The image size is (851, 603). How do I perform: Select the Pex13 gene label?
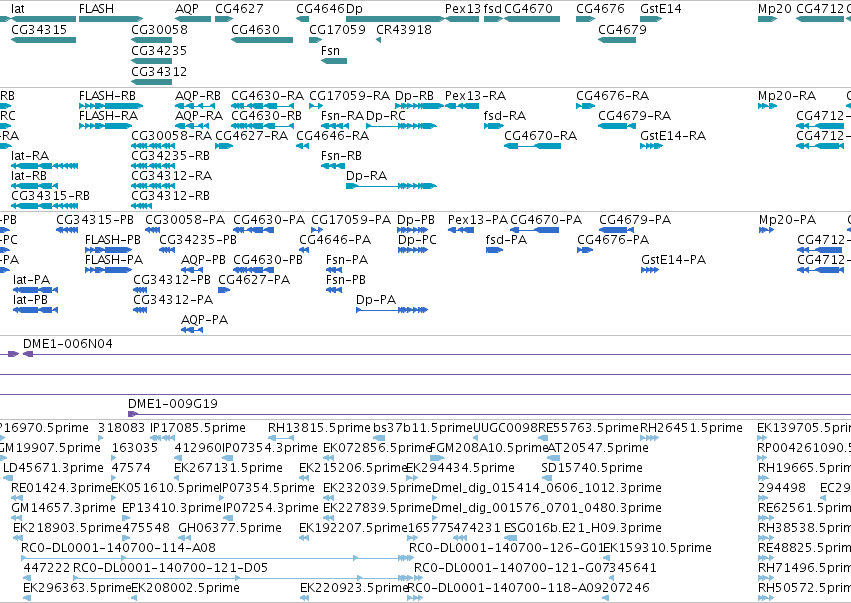[462, 9]
